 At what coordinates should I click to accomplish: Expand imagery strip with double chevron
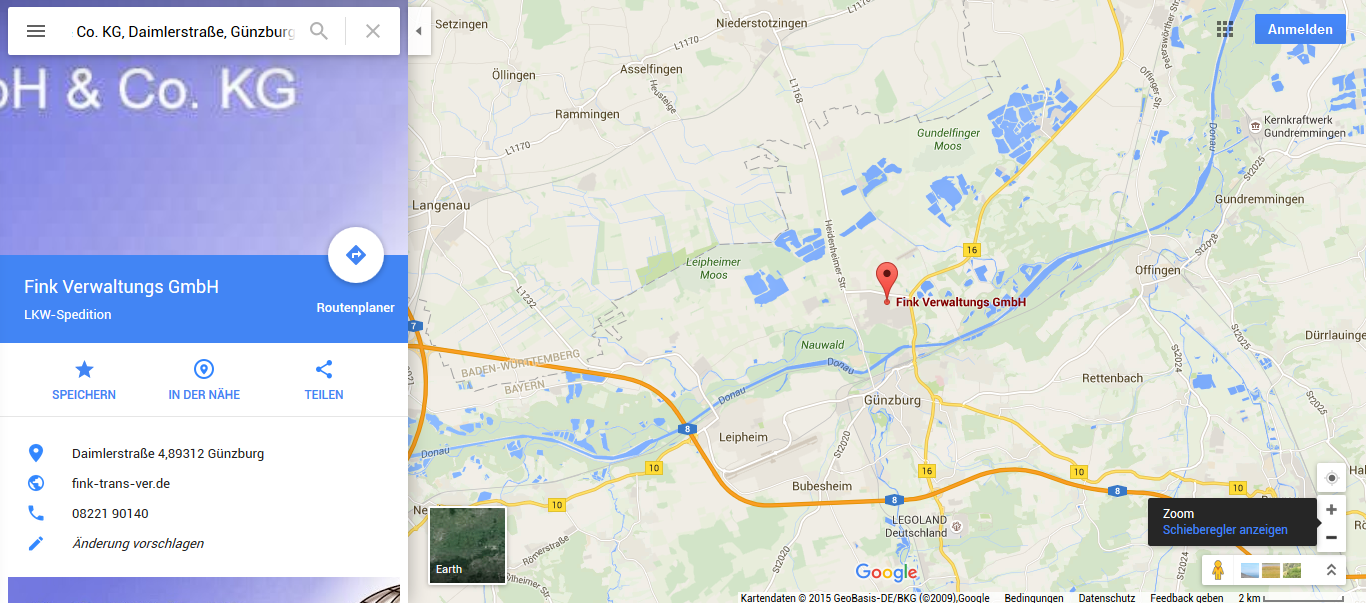pyautogui.click(x=1331, y=570)
